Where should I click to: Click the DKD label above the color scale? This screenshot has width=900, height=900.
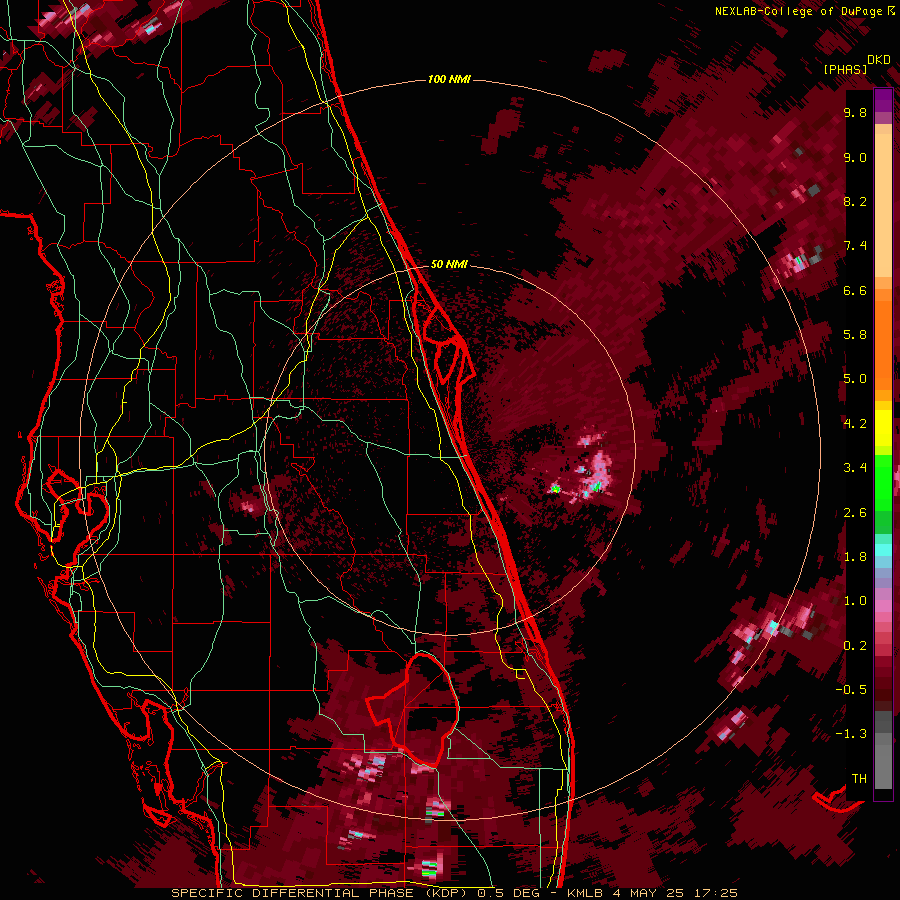click(x=879, y=60)
